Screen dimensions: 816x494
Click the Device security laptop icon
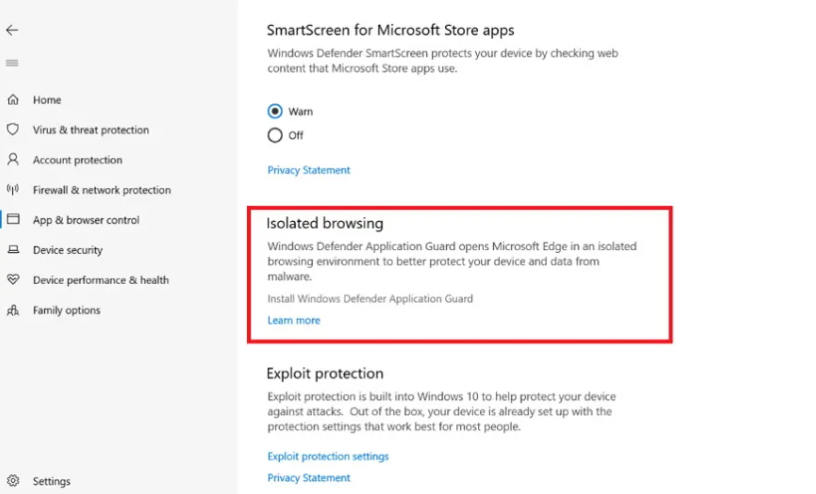(13, 250)
